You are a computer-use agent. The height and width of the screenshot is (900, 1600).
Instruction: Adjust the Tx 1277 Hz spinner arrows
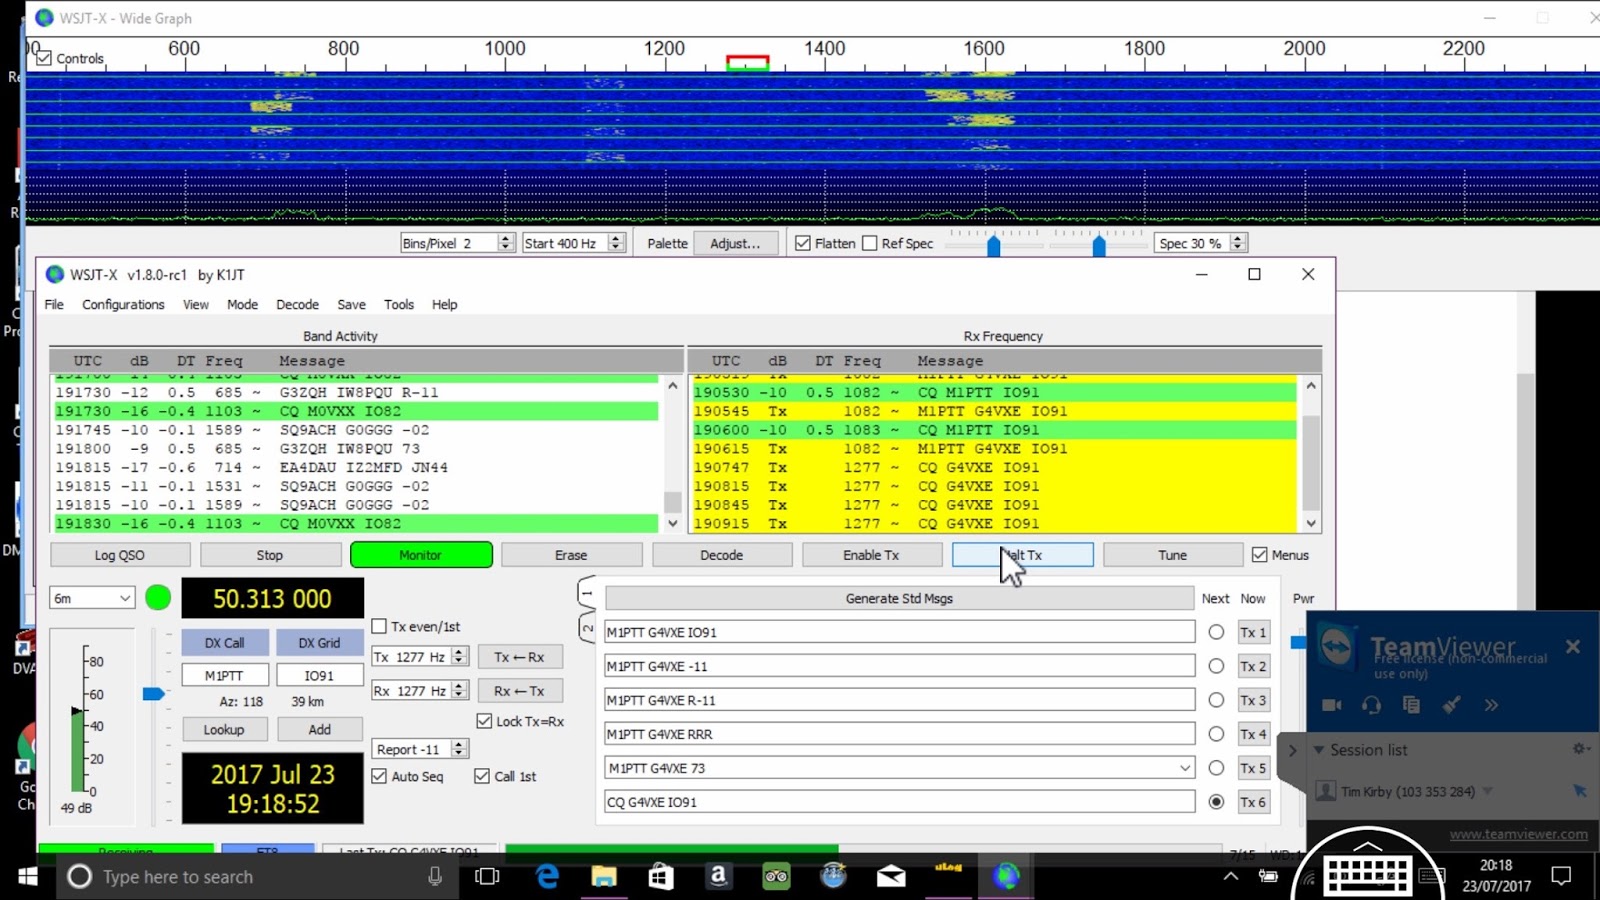[x=459, y=657]
